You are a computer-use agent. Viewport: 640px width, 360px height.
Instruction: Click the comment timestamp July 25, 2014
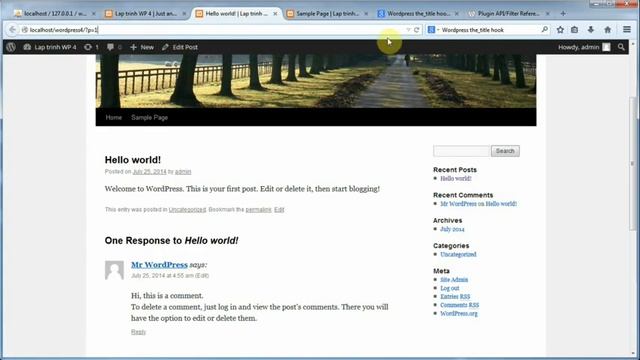pos(162,276)
